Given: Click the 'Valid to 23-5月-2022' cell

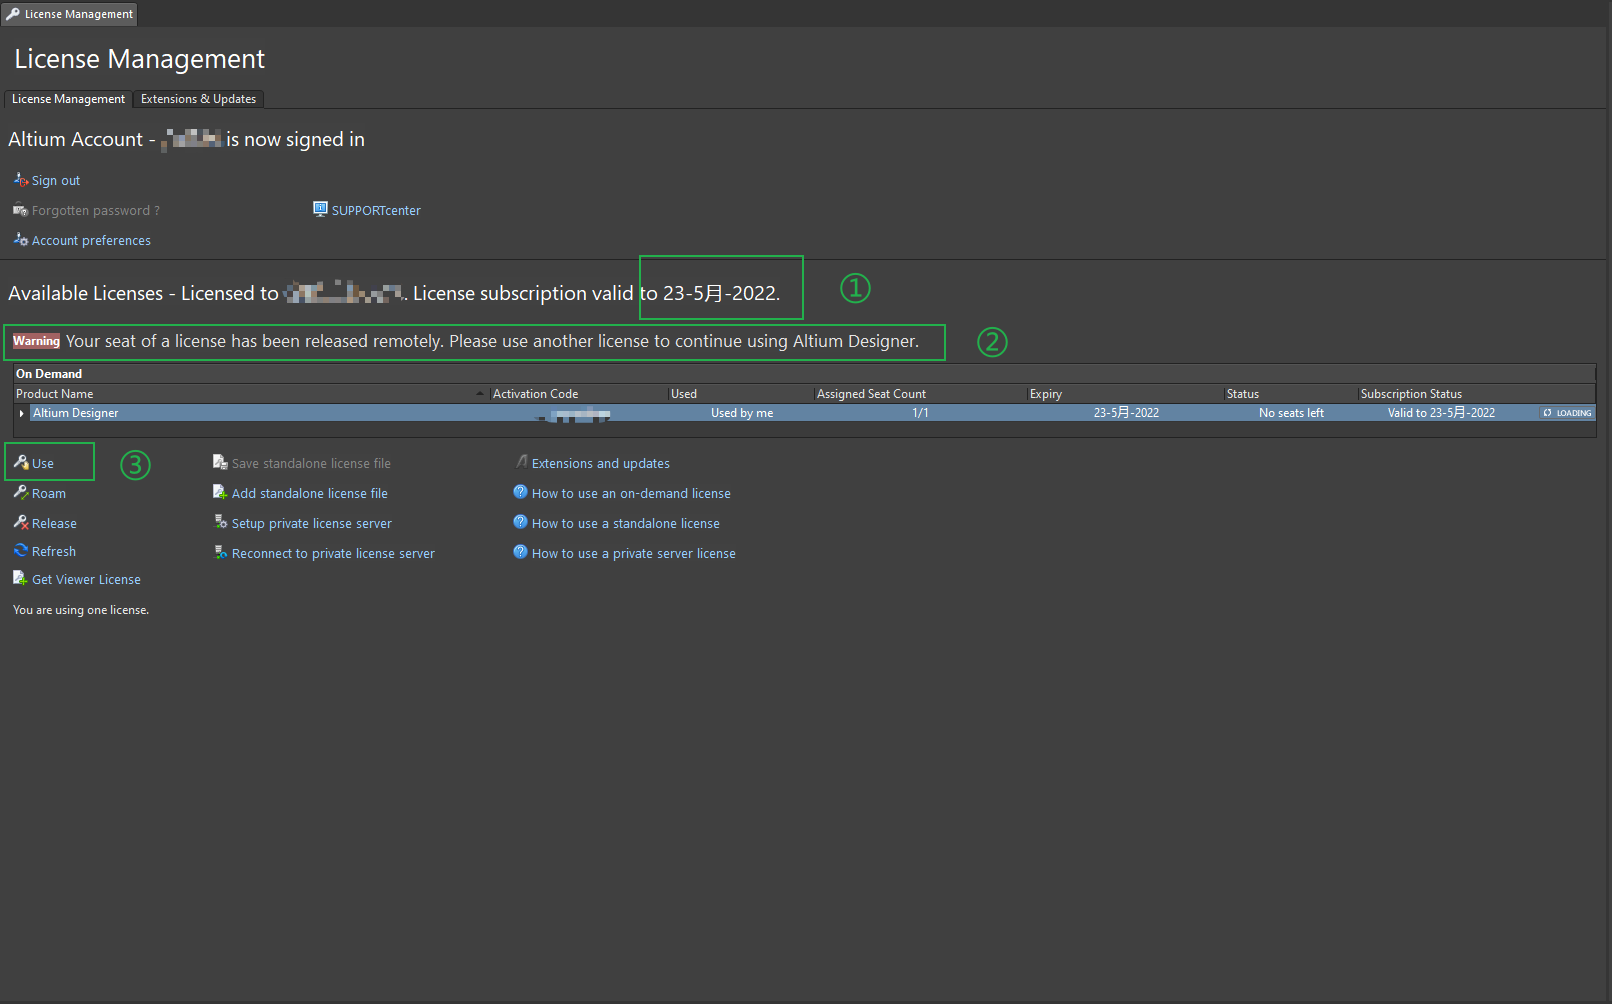Looking at the screenshot, I should point(1441,413).
